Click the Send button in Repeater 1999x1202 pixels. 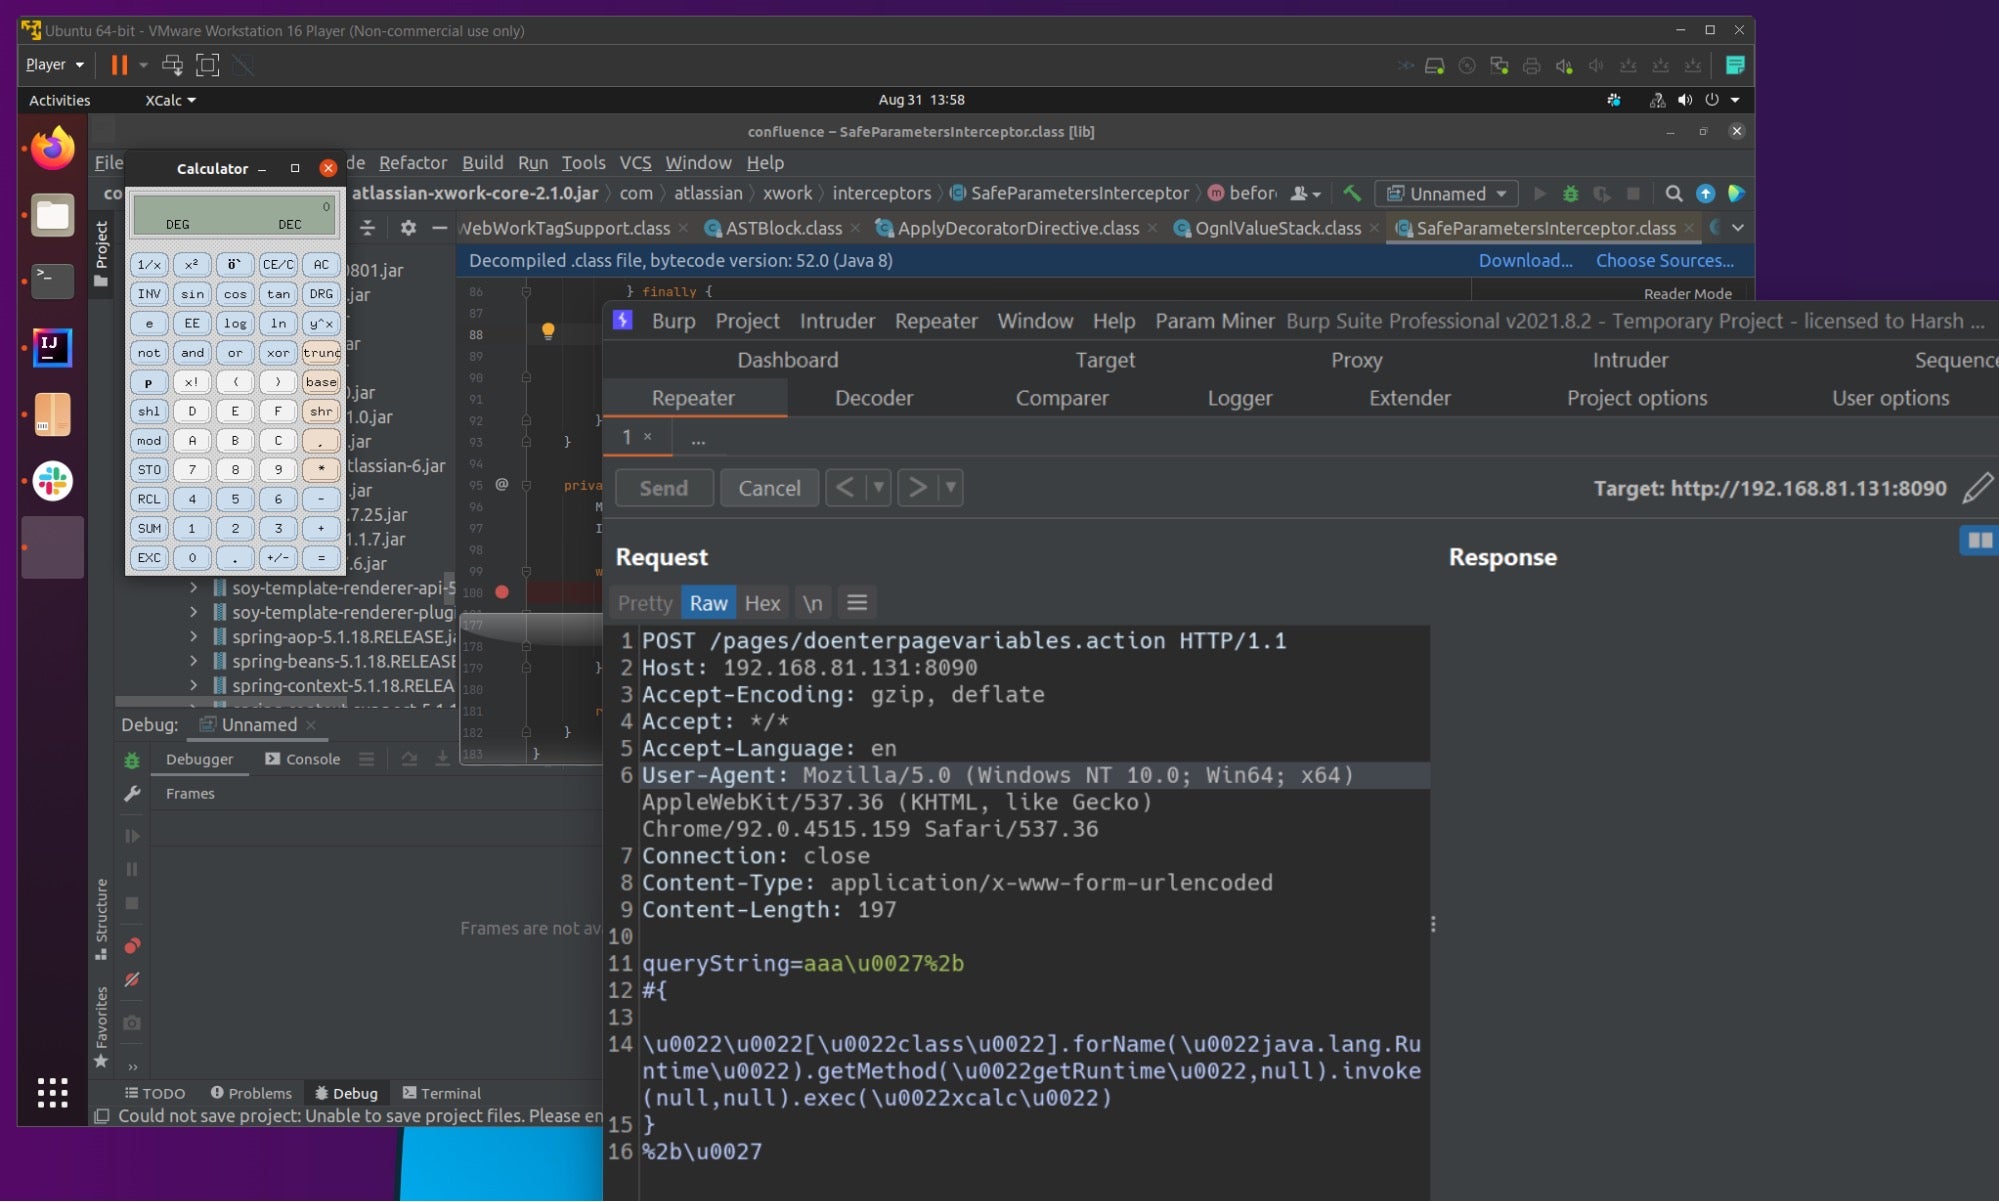[x=663, y=488]
